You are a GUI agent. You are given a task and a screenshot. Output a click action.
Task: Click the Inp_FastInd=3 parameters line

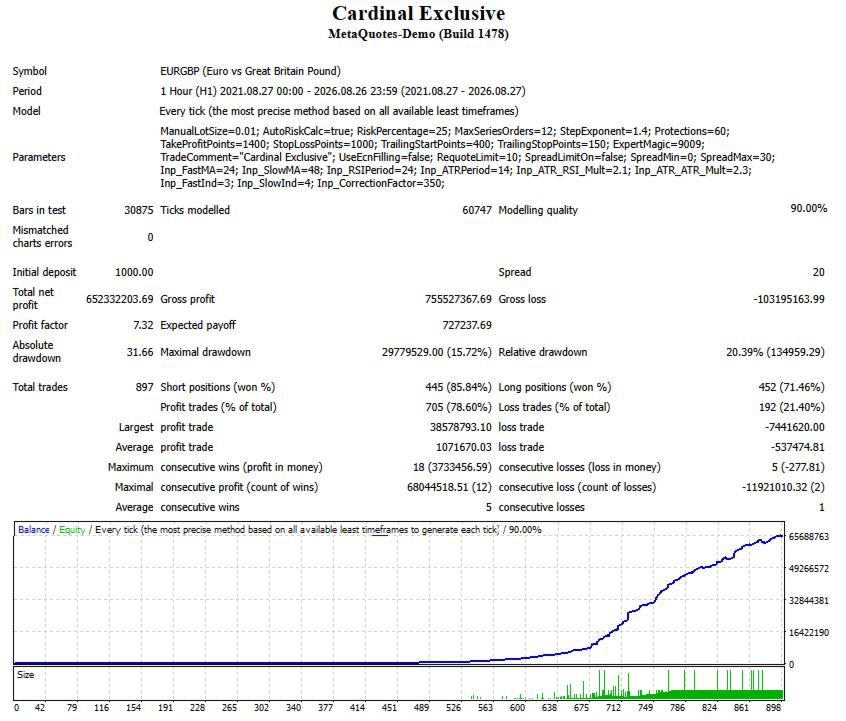click(302, 183)
